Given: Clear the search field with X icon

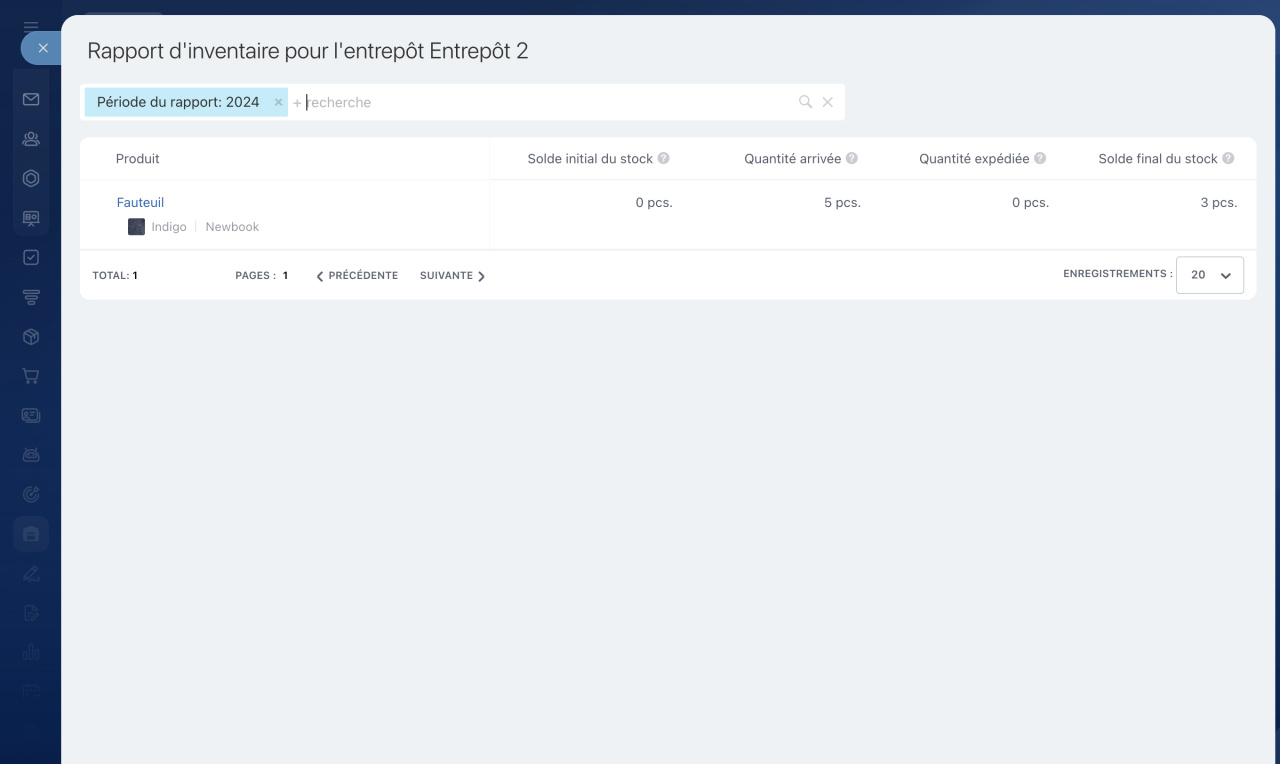Looking at the screenshot, I should (x=828, y=102).
